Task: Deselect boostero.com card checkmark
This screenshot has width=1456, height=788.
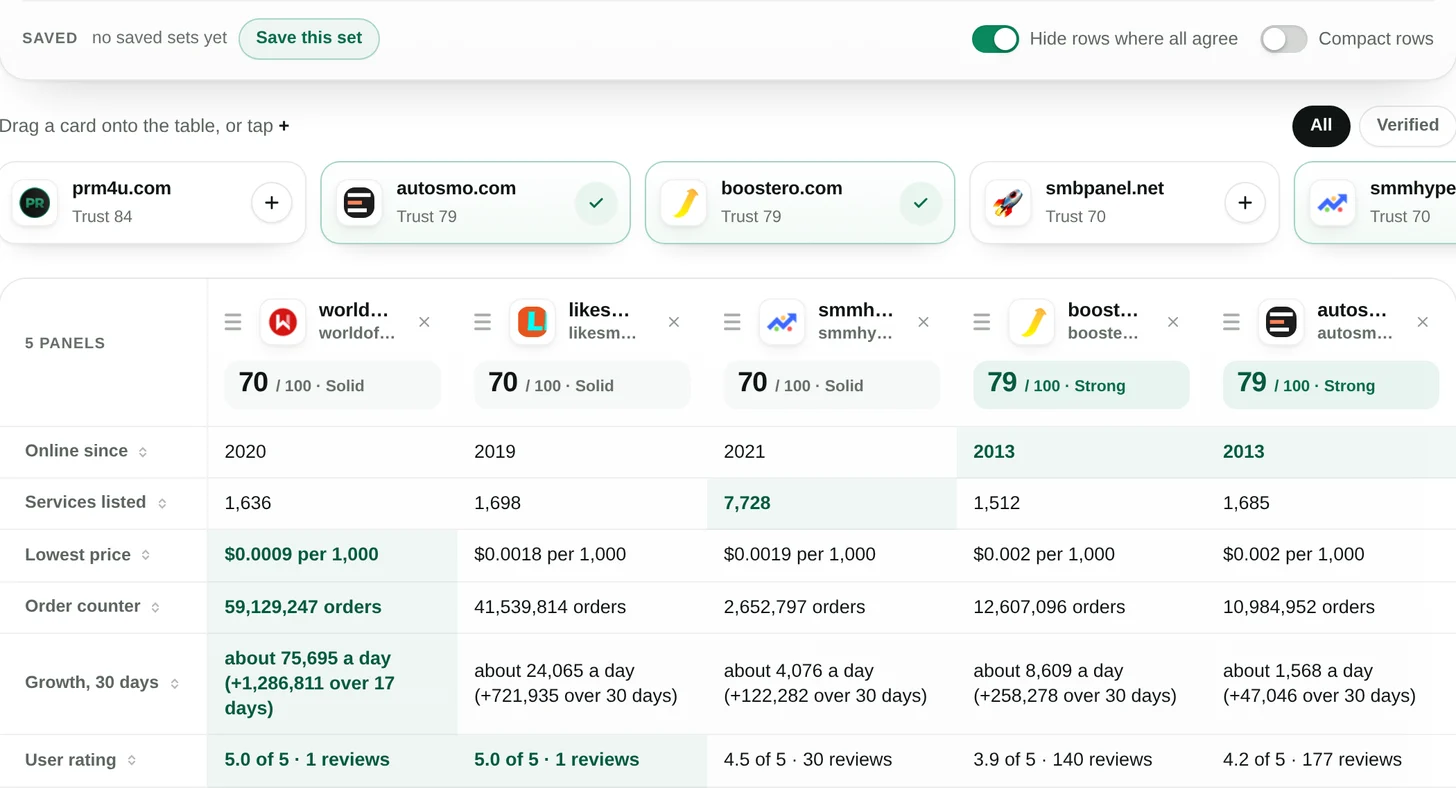Action: click(x=920, y=203)
